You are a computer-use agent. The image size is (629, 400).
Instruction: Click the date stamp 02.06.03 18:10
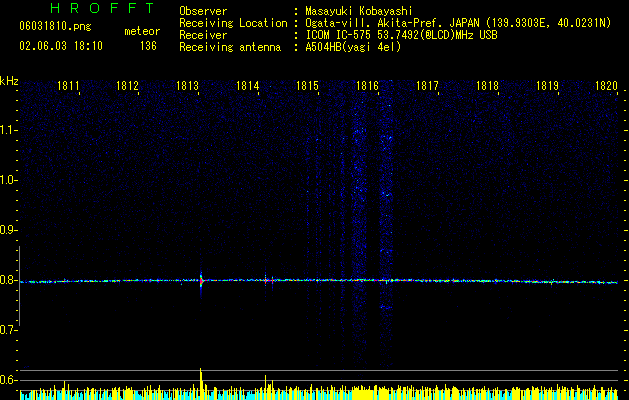61,46
